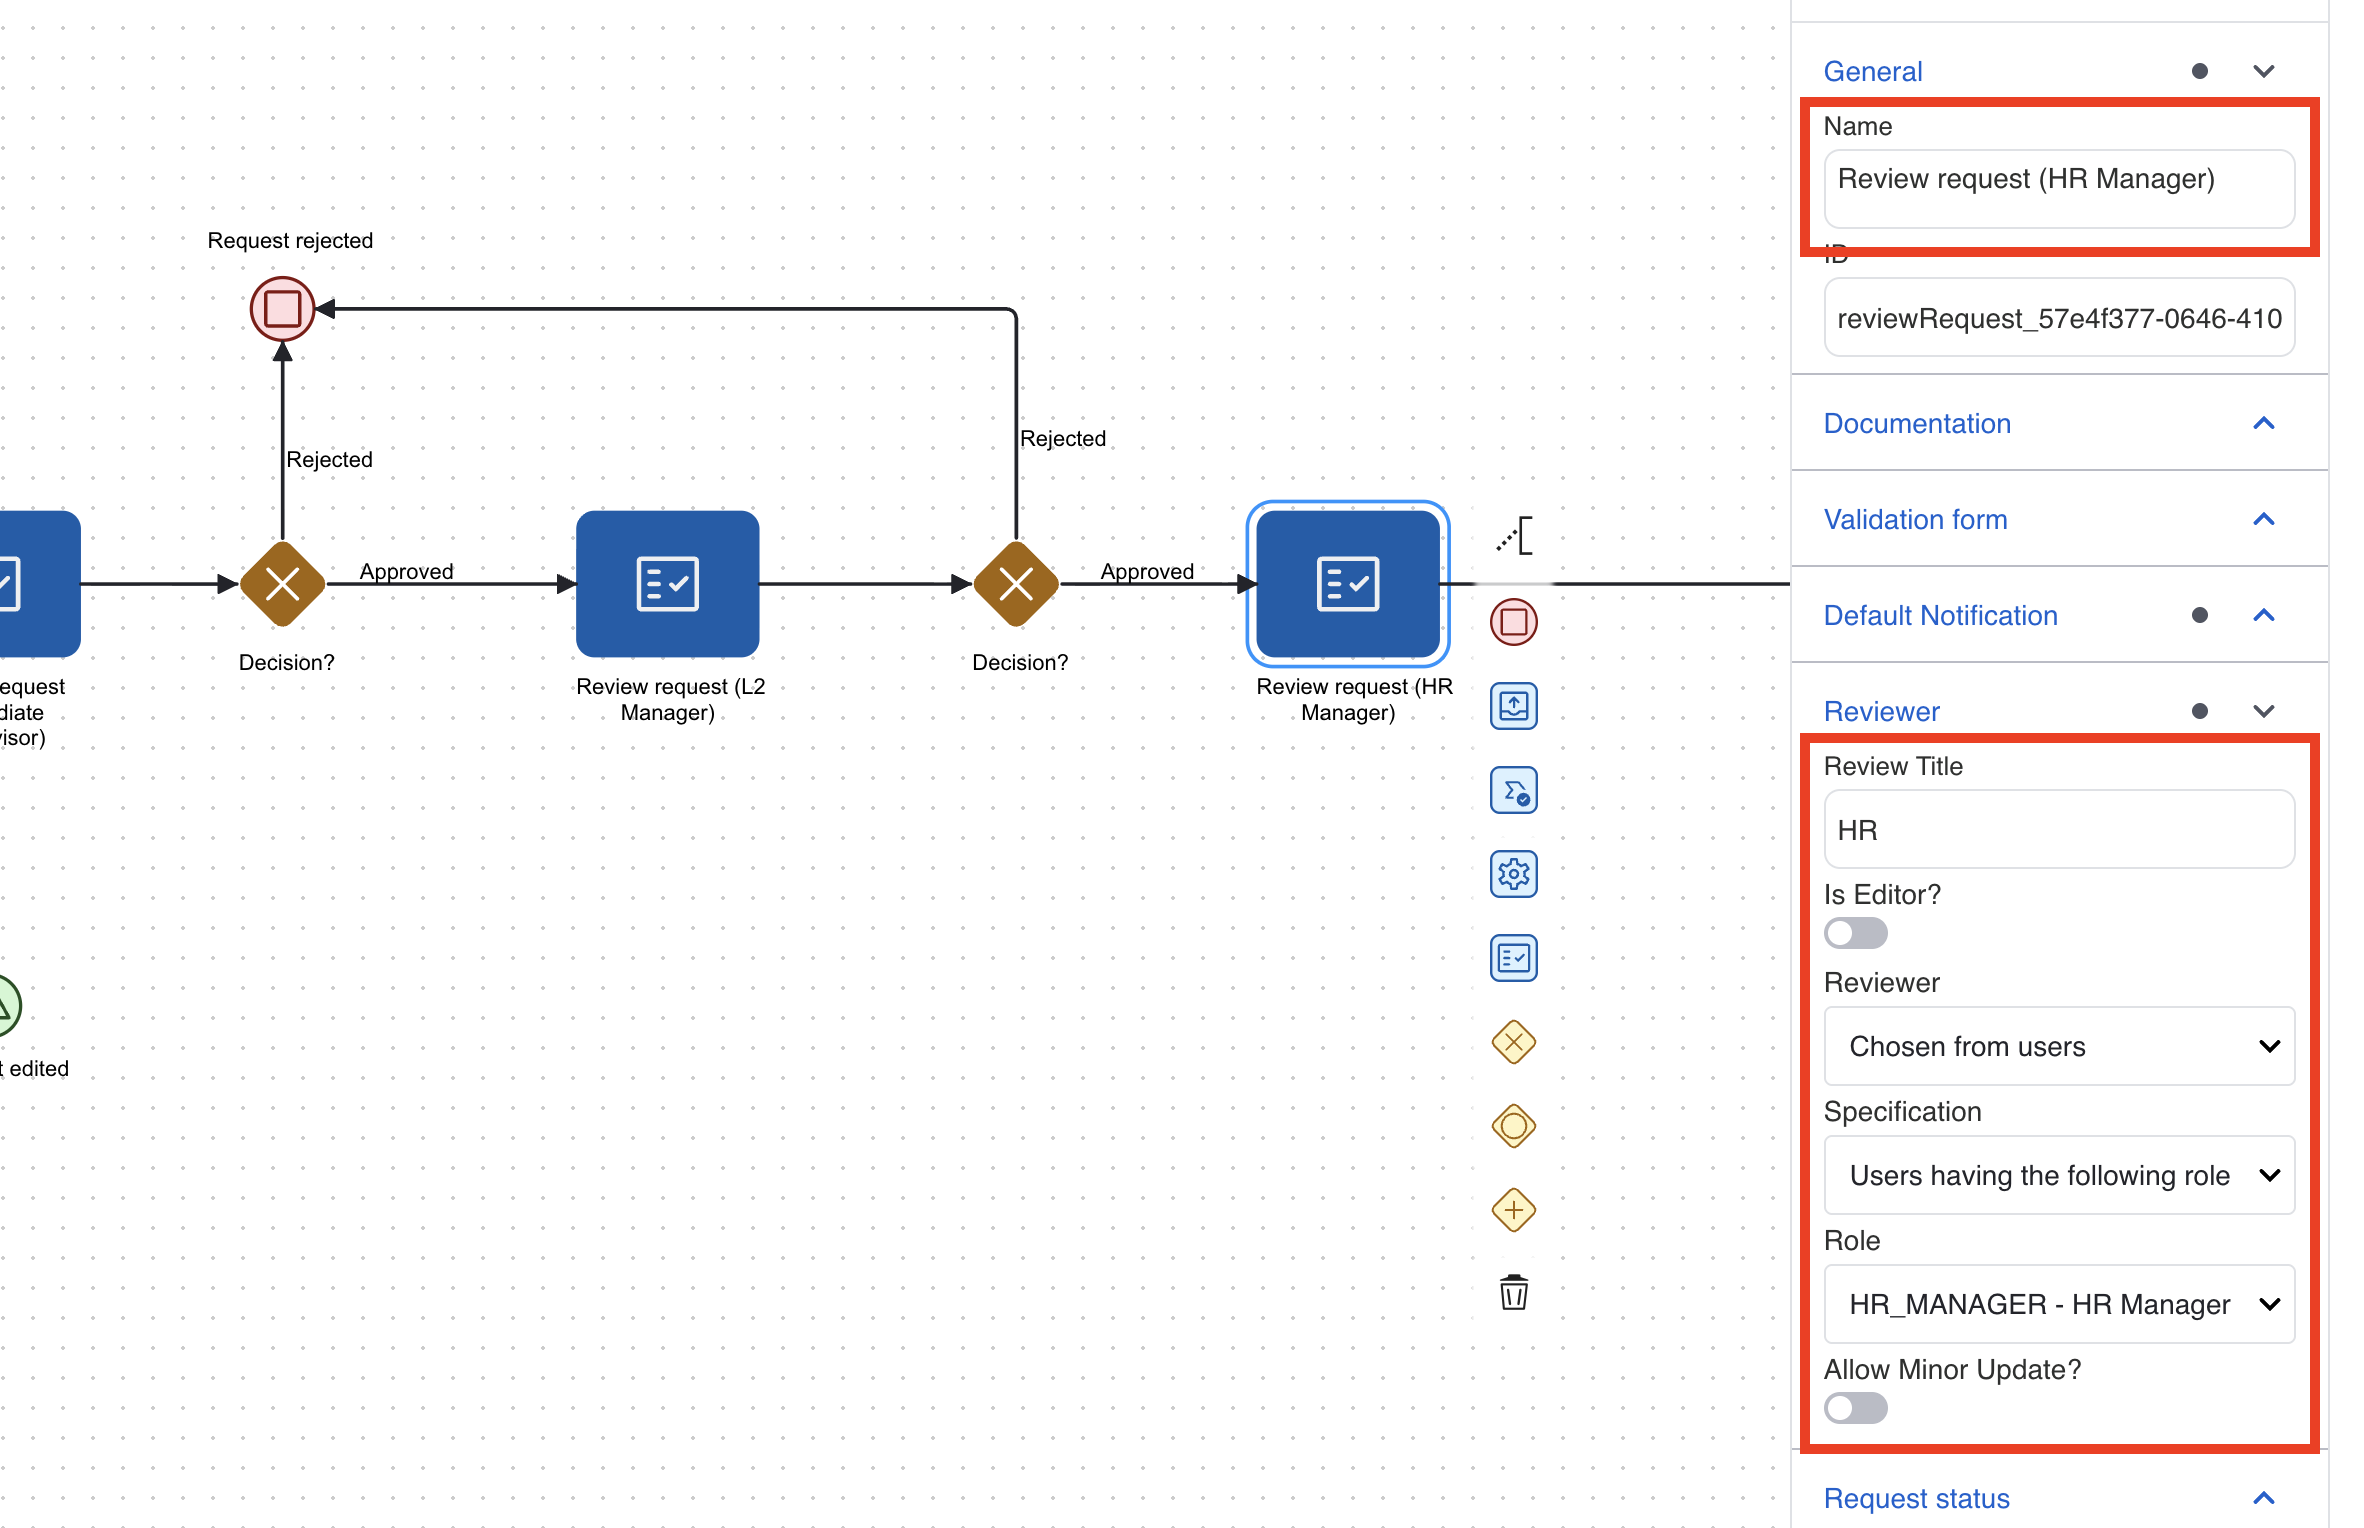
Task: Click the 'Request rejected' event label
Action: 290,240
